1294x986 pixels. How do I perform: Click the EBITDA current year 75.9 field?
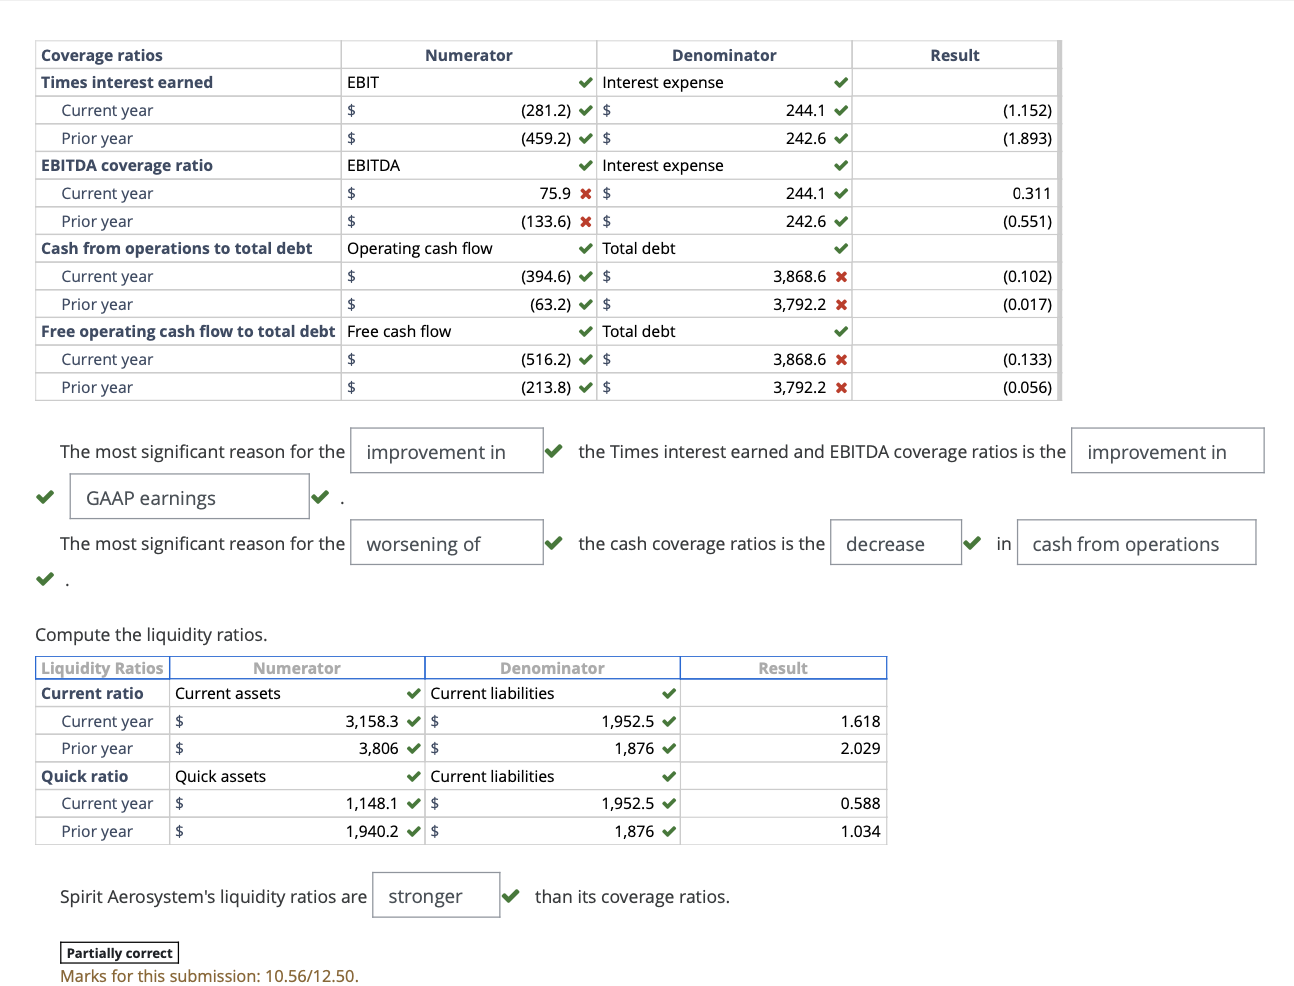467,194
